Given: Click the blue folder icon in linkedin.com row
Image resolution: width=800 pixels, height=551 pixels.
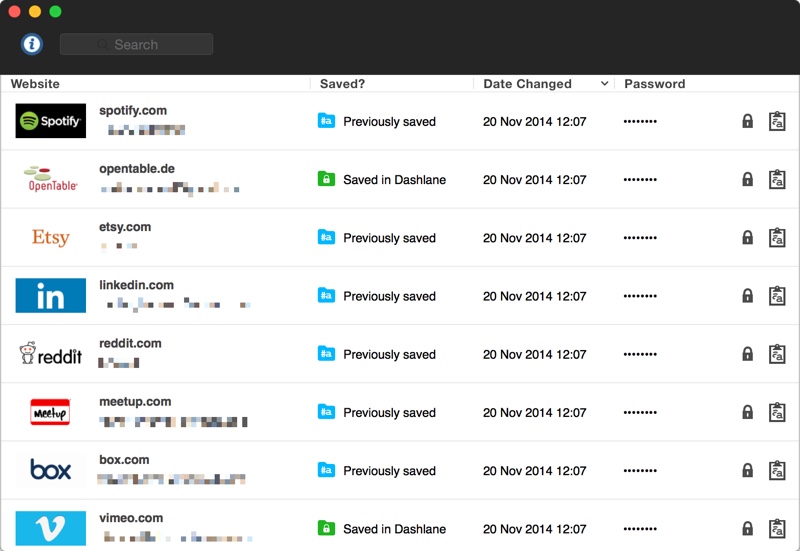Looking at the screenshot, I should [x=327, y=295].
